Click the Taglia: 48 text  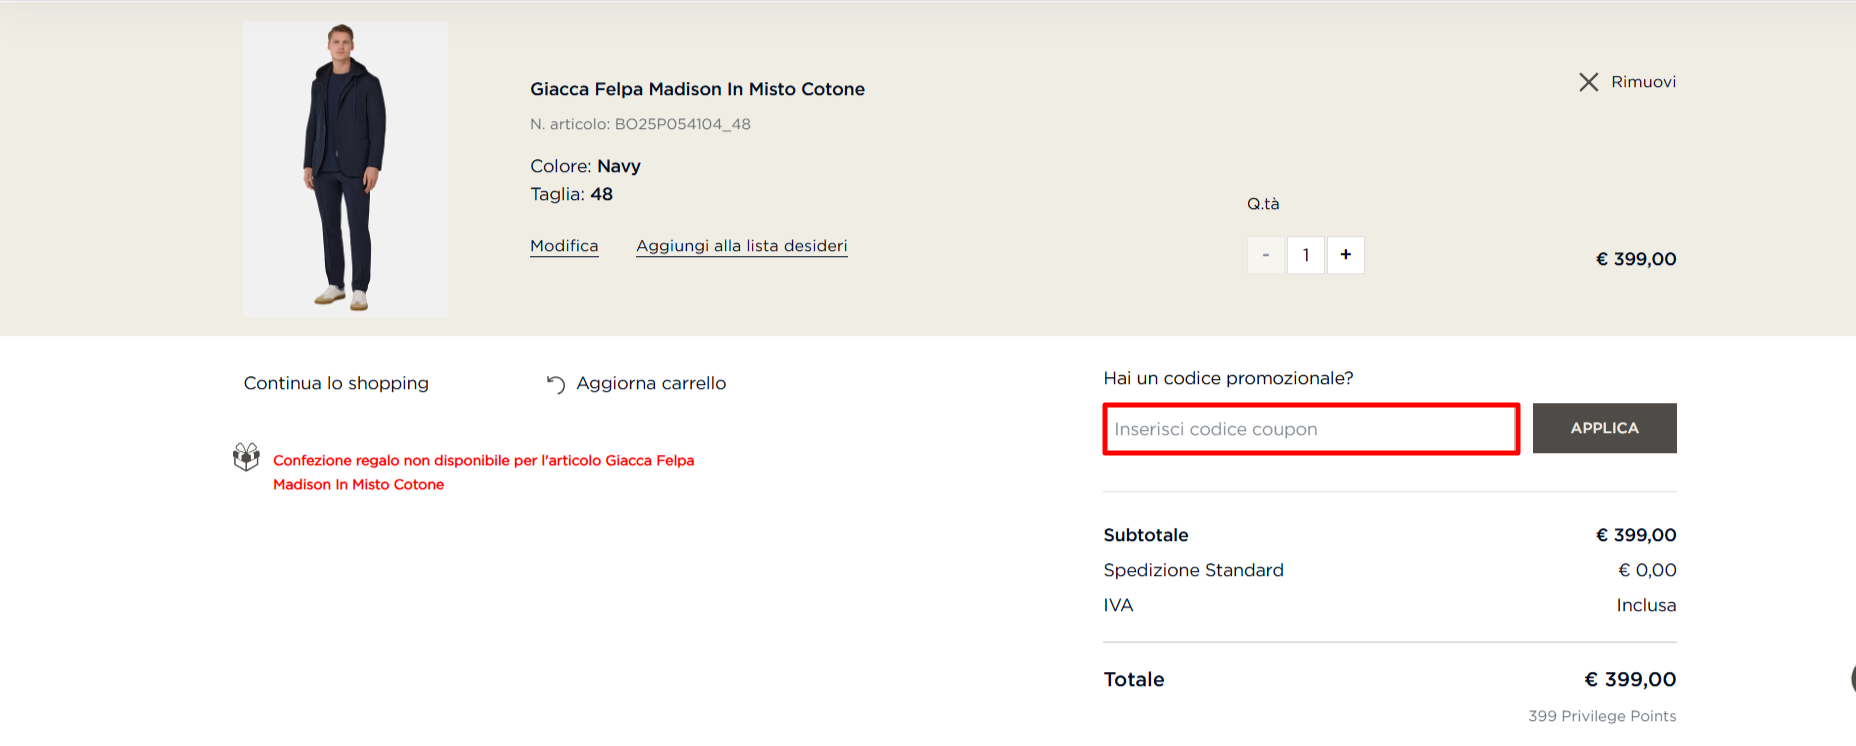[571, 194]
